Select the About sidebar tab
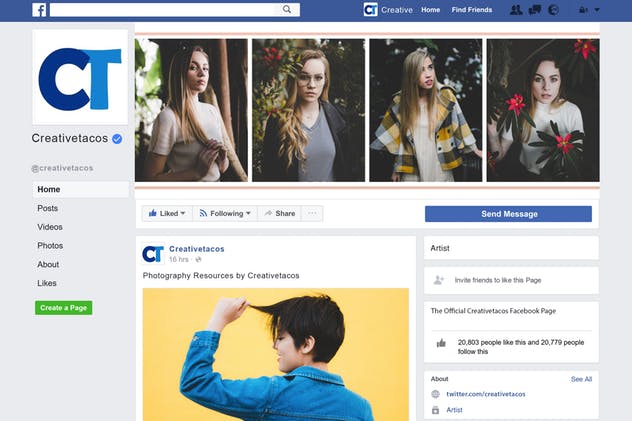 point(48,264)
